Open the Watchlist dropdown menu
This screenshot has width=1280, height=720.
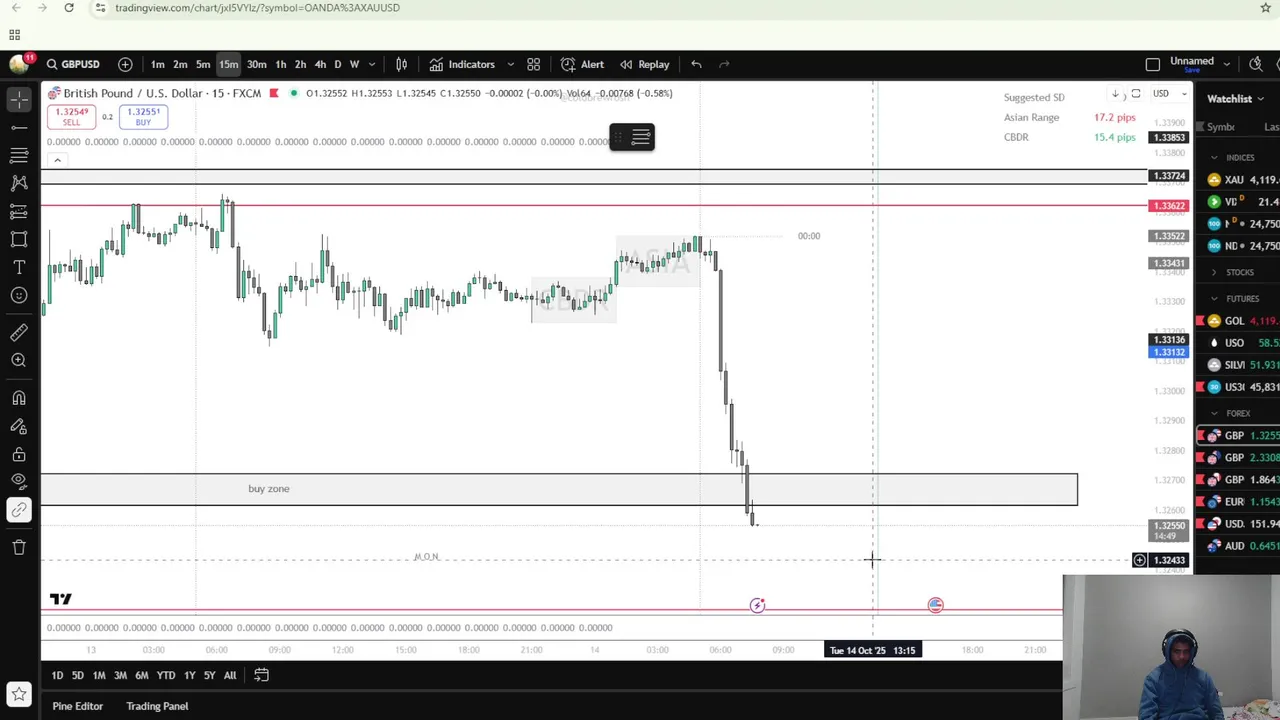click(x=1235, y=98)
